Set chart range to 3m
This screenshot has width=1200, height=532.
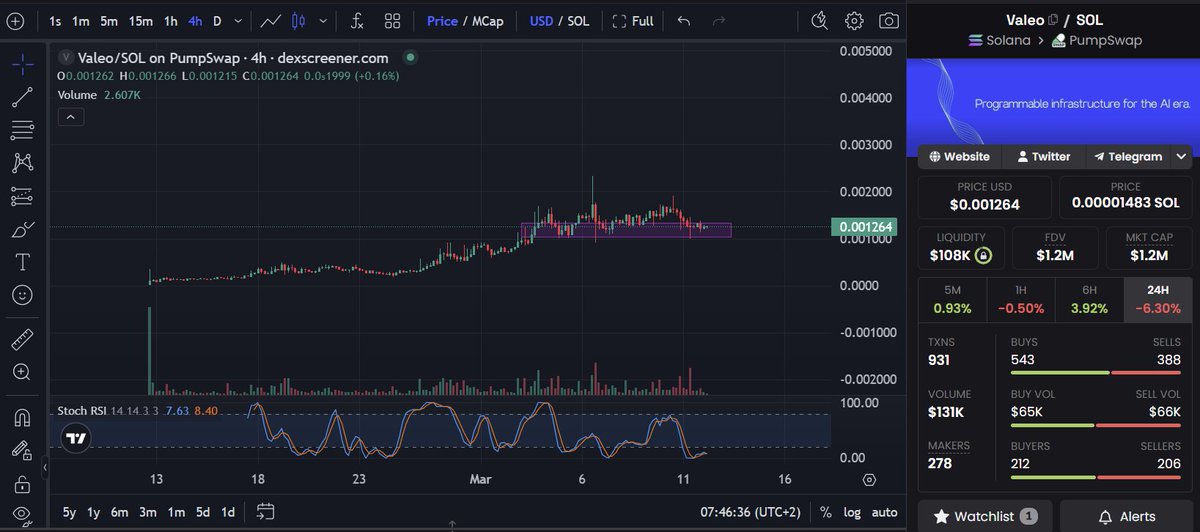[147, 512]
